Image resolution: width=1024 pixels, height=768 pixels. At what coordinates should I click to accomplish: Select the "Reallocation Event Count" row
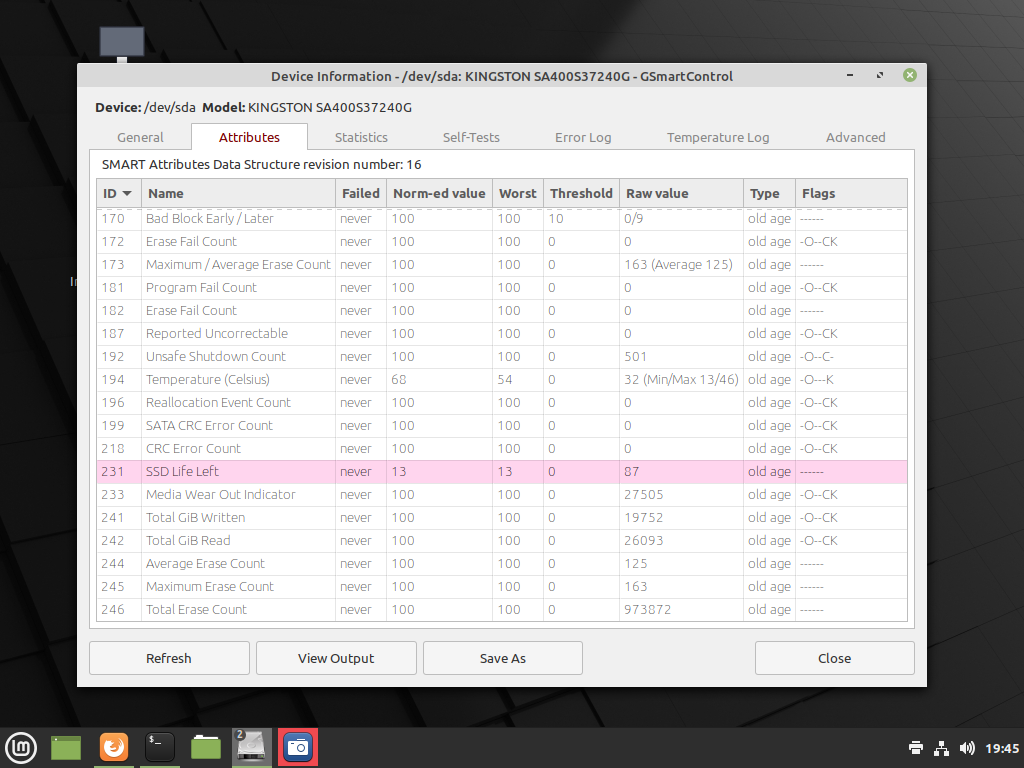[502, 402]
